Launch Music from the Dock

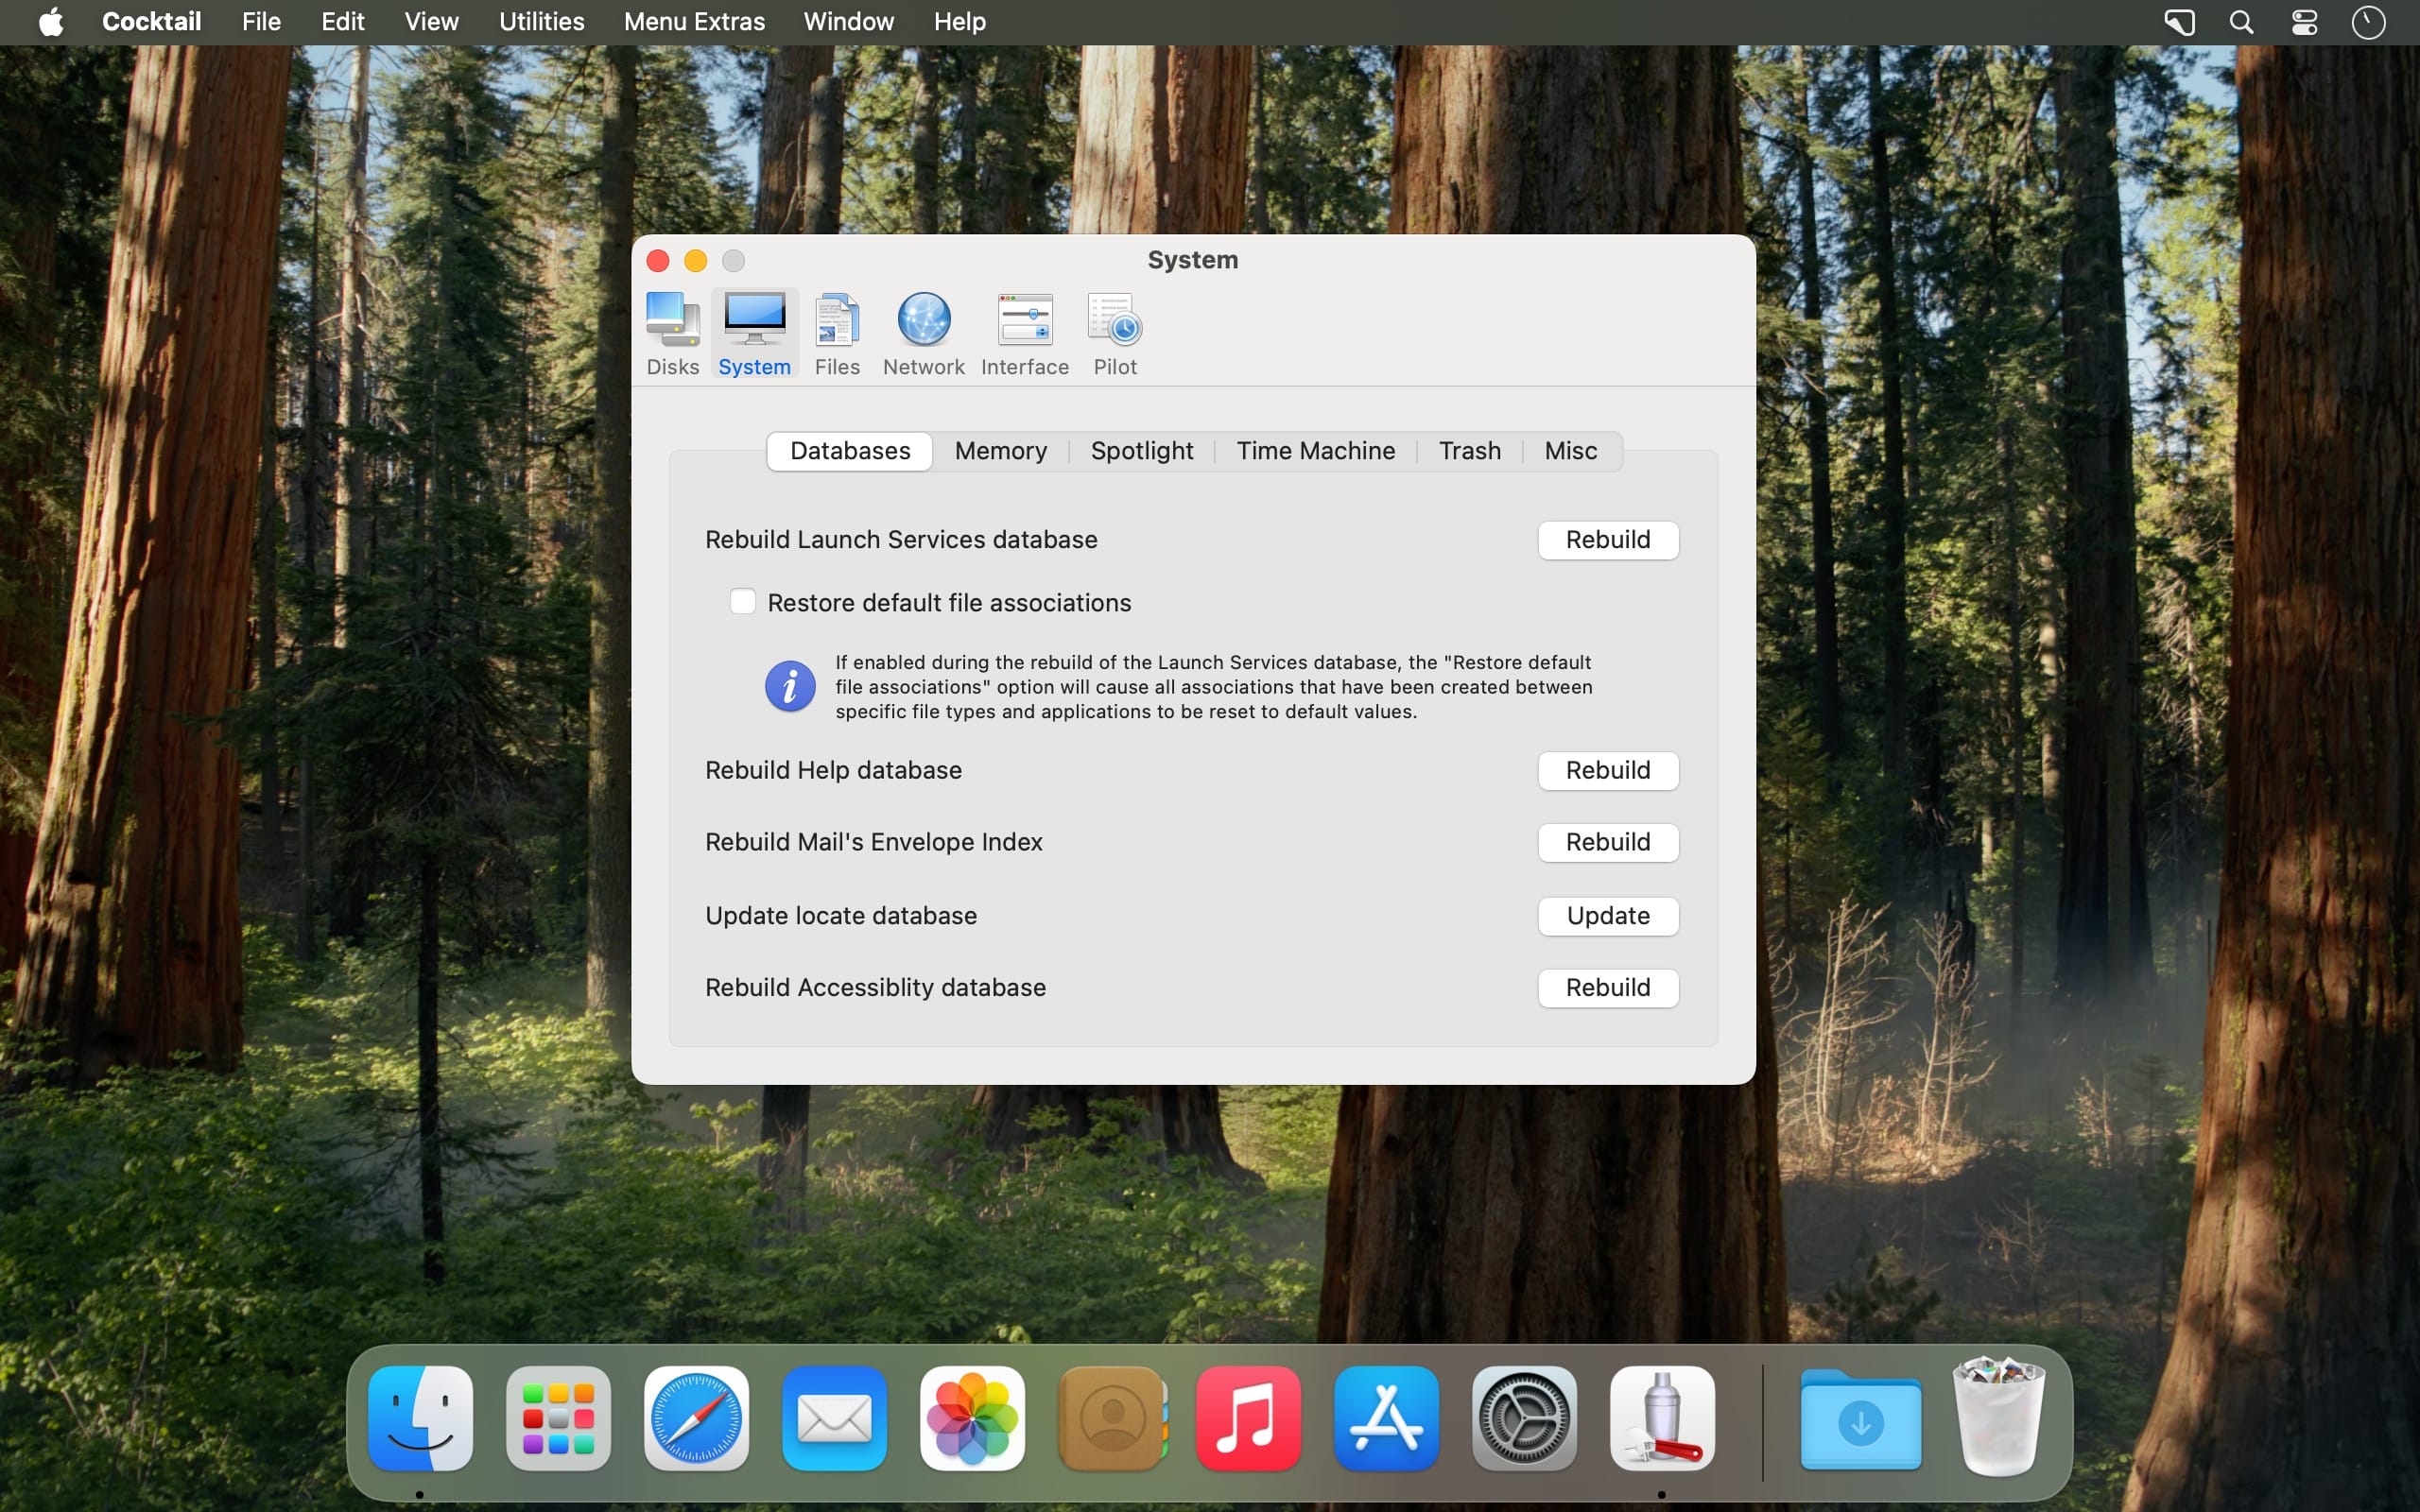(x=1248, y=1418)
